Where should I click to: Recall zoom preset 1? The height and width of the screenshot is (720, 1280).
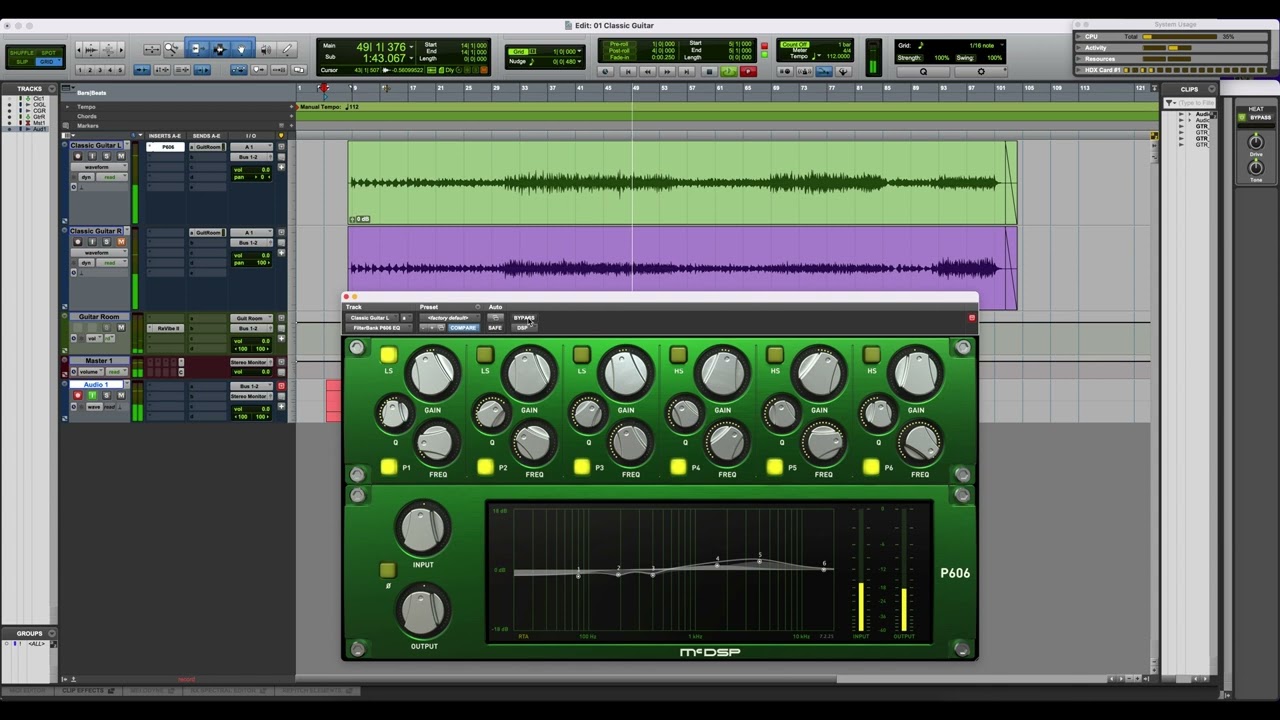[x=80, y=70]
